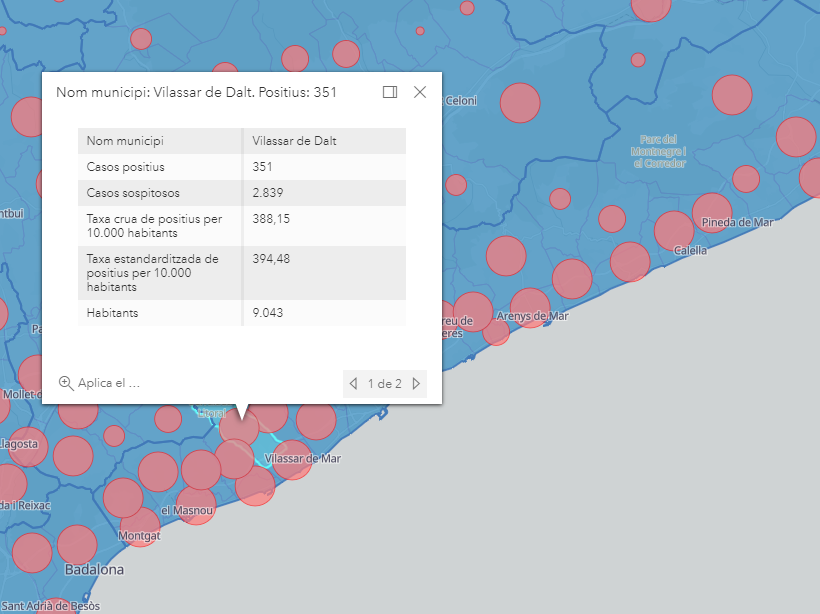Click the Badalona map label
Image resolution: width=820 pixels, height=614 pixels.
(x=94, y=570)
